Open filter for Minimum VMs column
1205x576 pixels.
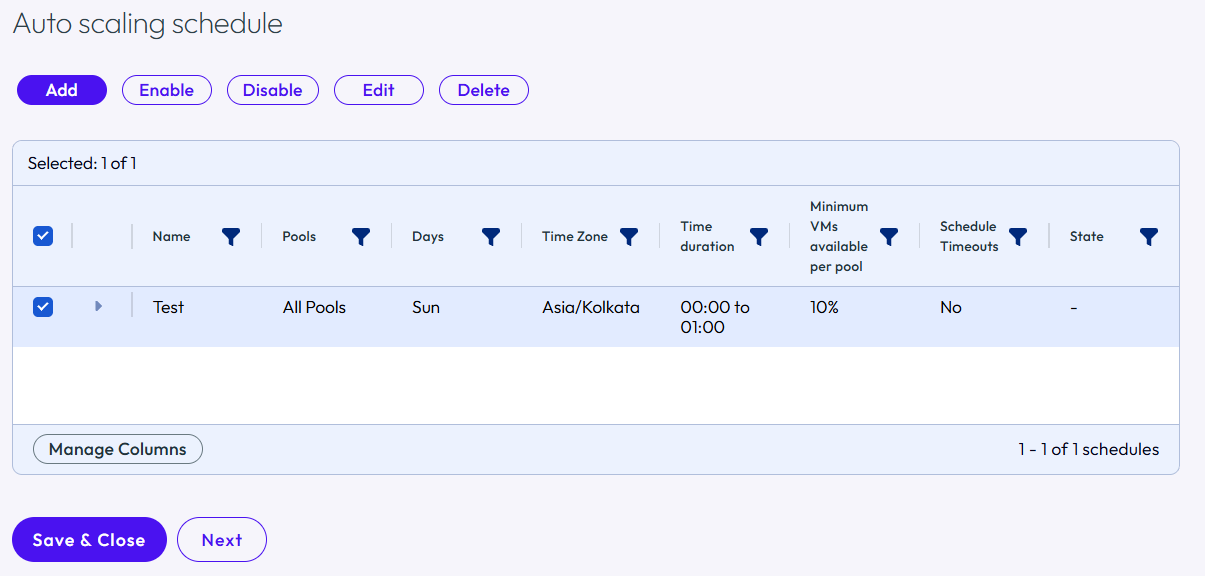pos(889,237)
